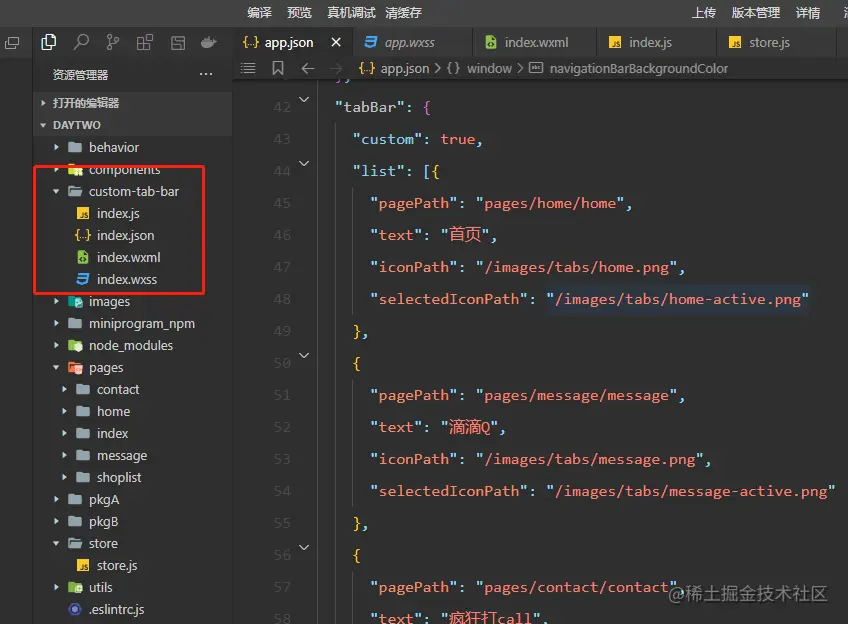This screenshot has height=624, width=848.
Task: Click the window breadcrumb segment
Action: pyautogui.click(x=479, y=69)
